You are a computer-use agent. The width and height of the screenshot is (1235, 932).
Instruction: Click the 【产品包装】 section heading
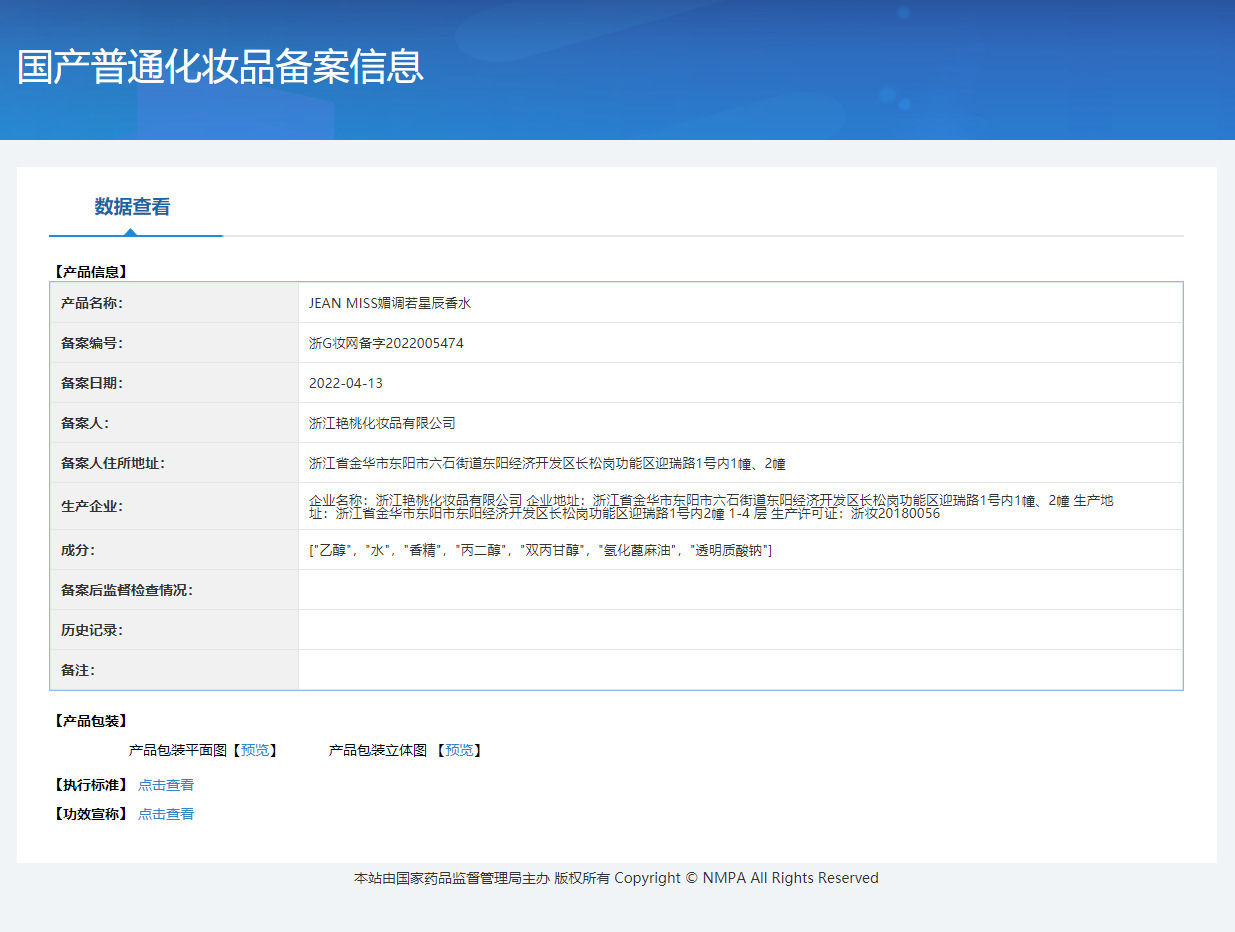[x=90, y=721]
